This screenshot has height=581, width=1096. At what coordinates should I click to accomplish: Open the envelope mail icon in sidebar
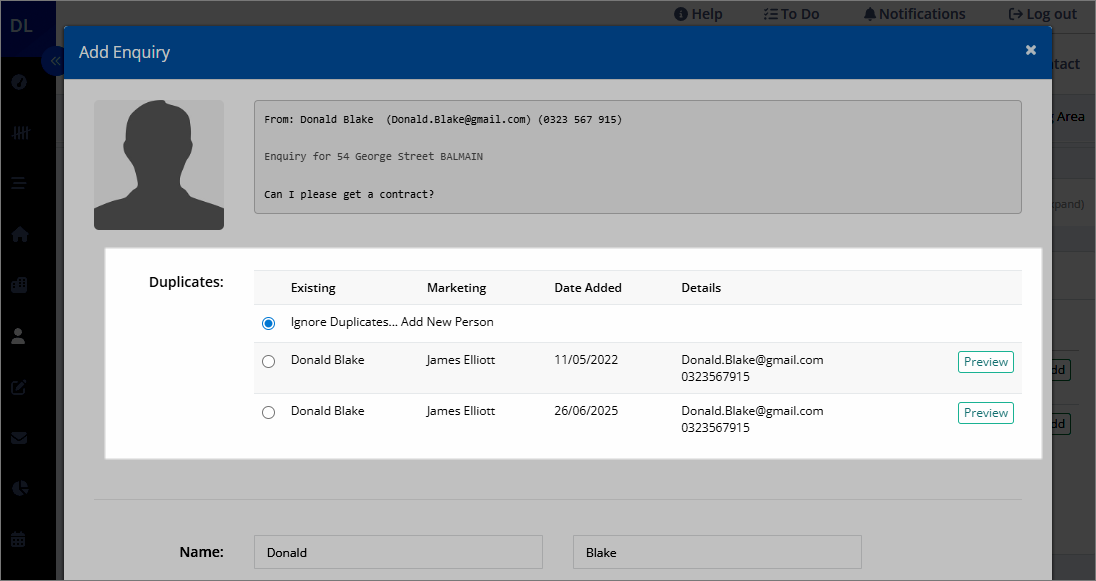pyautogui.click(x=19, y=438)
